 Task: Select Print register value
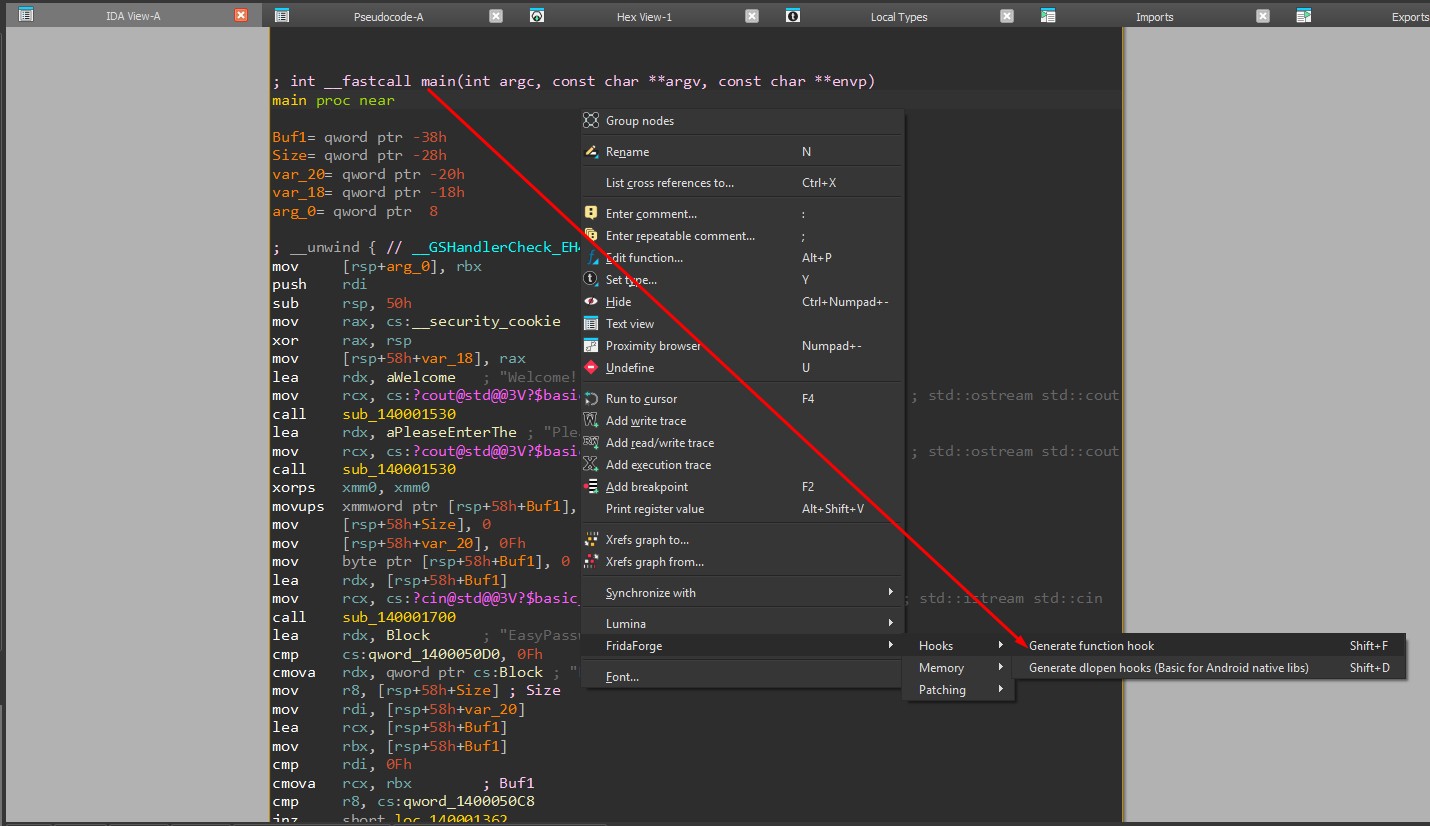click(x=743, y=508)
